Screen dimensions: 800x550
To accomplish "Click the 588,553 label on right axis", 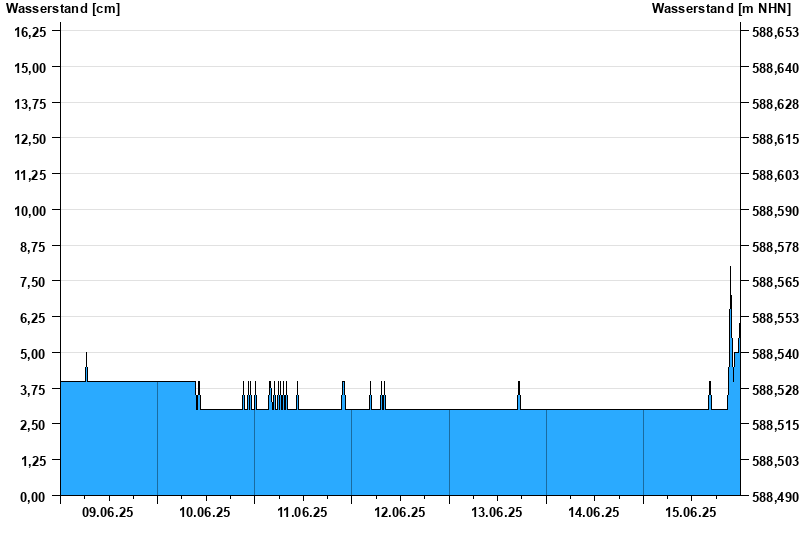I will [x=776, y=318].
